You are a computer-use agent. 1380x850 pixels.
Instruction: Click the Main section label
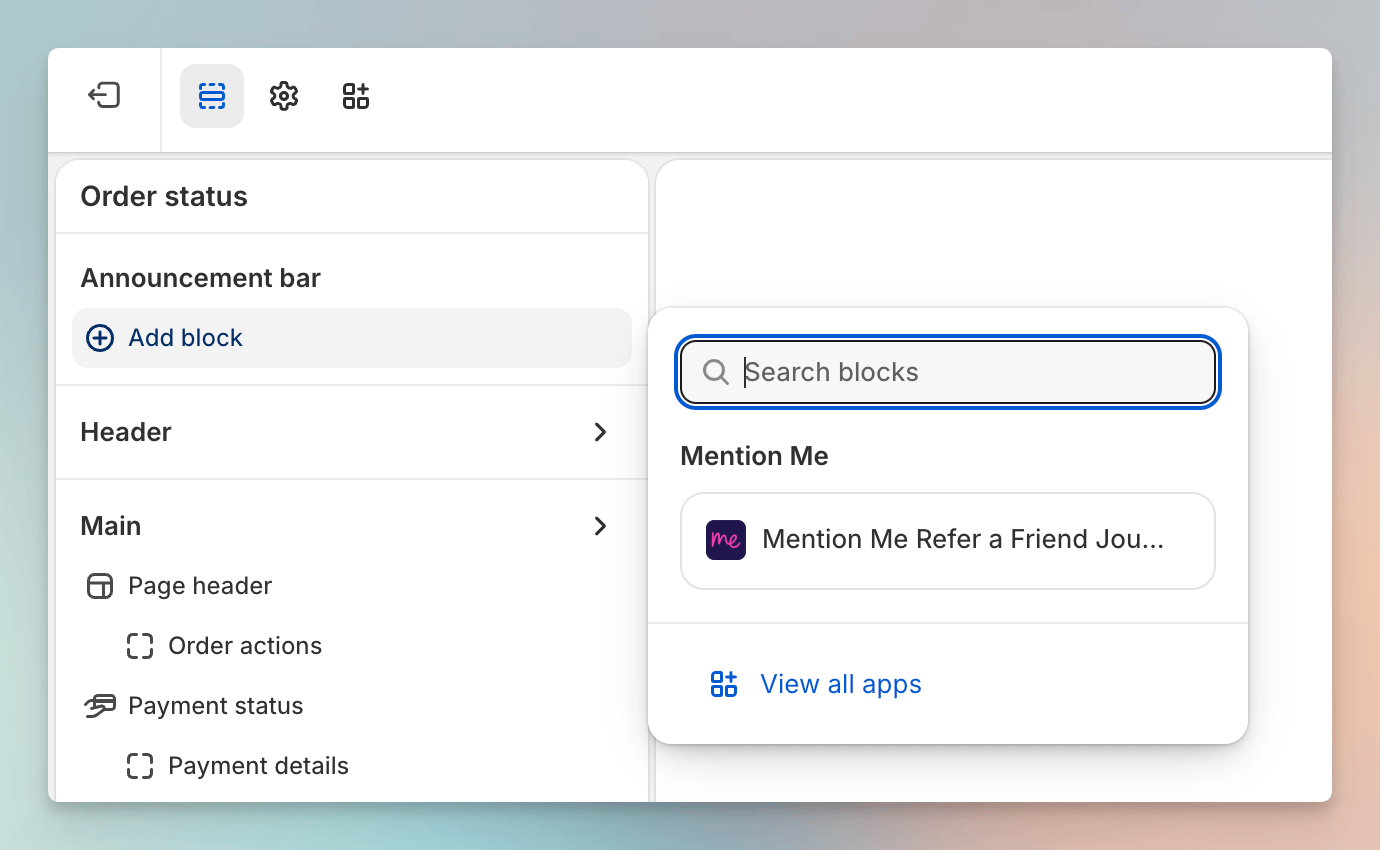pos(111,526)
